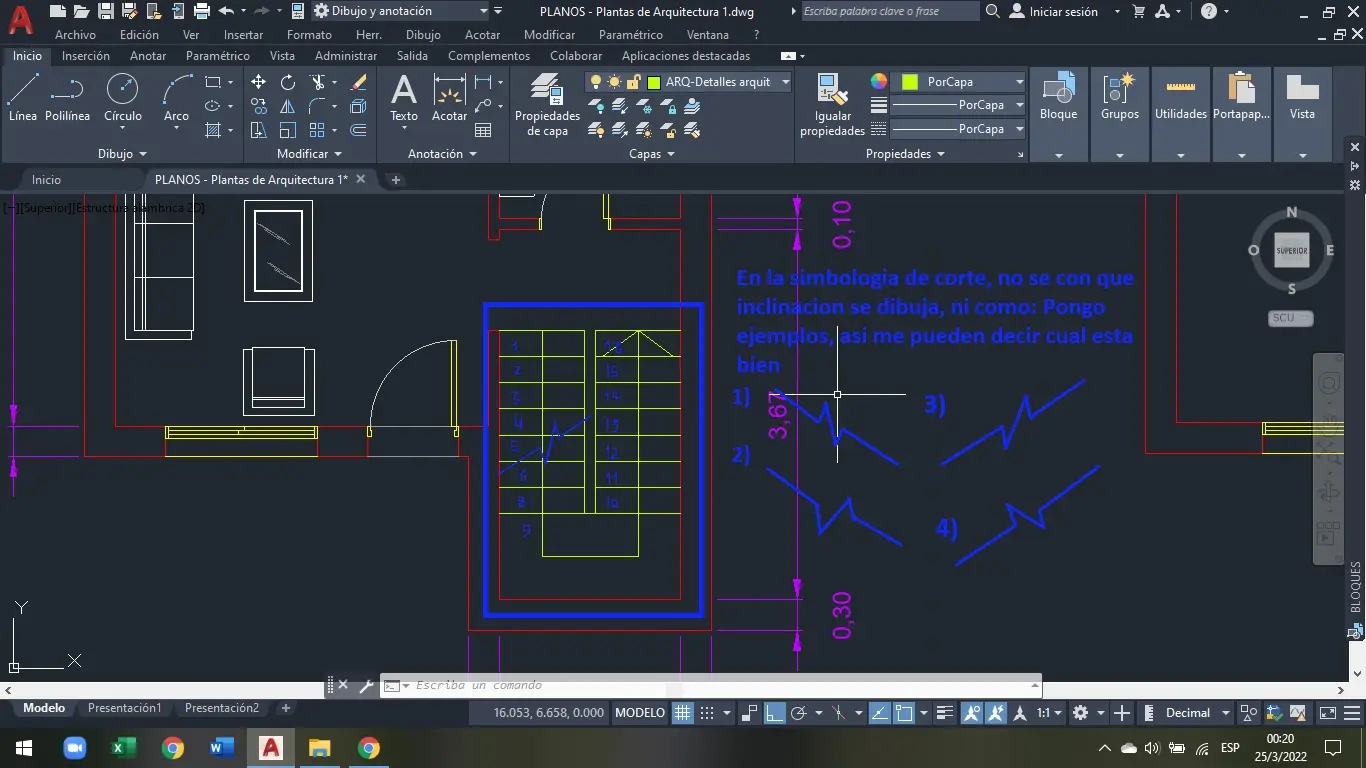Click the Portapapeles panel icon
1366x768 pixels.
click(x=1242, y=100)
